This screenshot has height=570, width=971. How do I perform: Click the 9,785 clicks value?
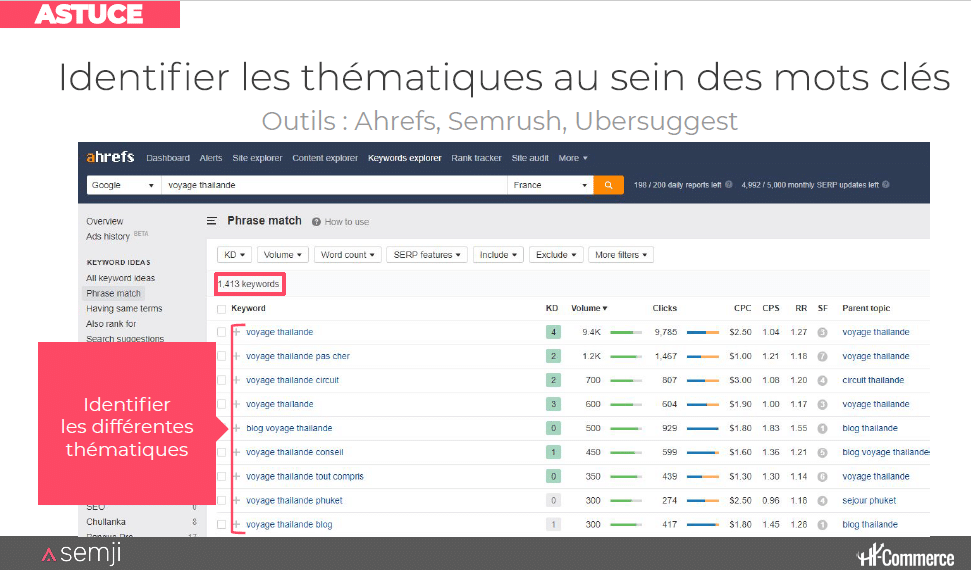(666, 332)
